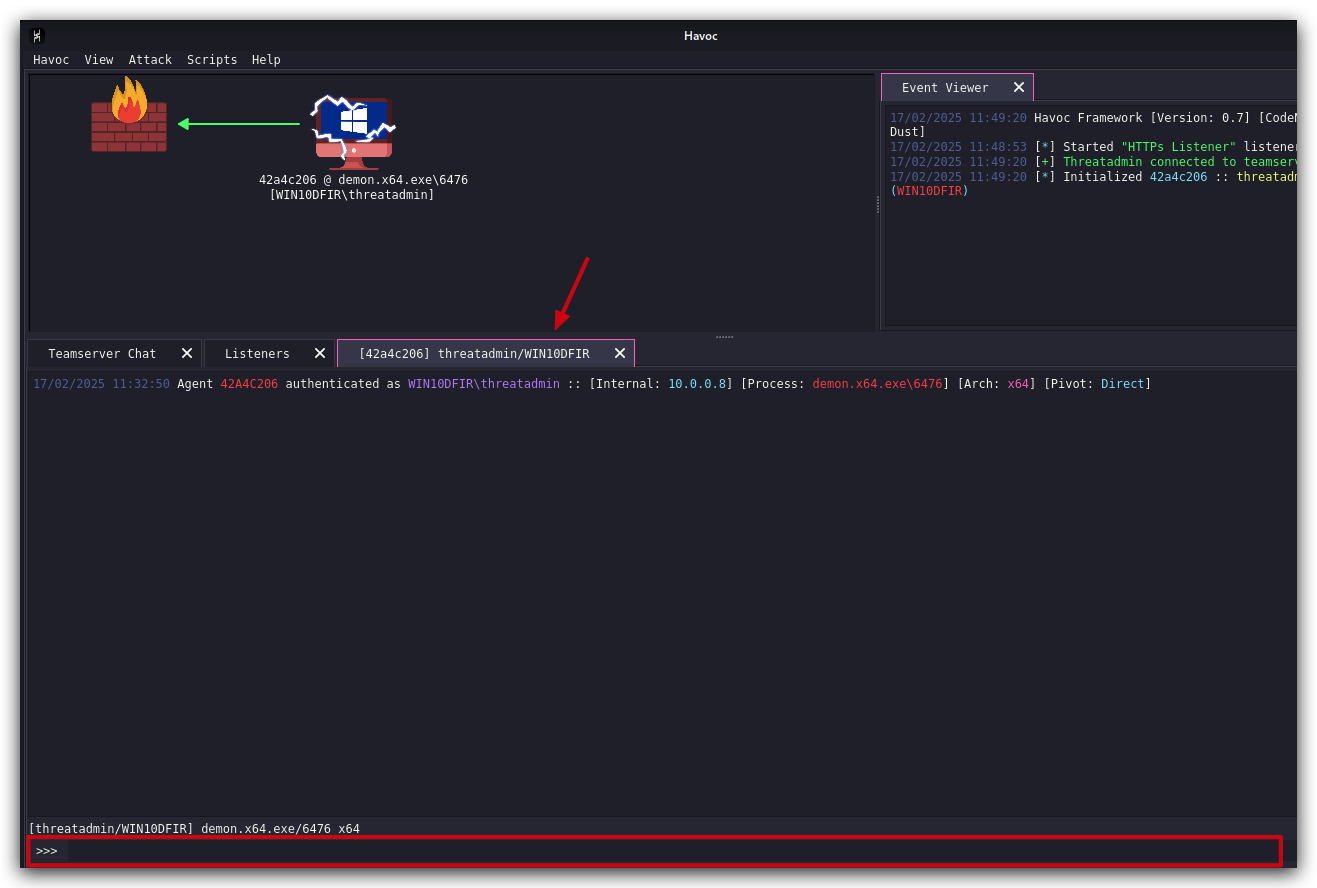Viewport: 1317px width, 888px height.
Task: Click the agent label 42a4c206 @ demon.x64.exe\6476
Action: (363, 180)
